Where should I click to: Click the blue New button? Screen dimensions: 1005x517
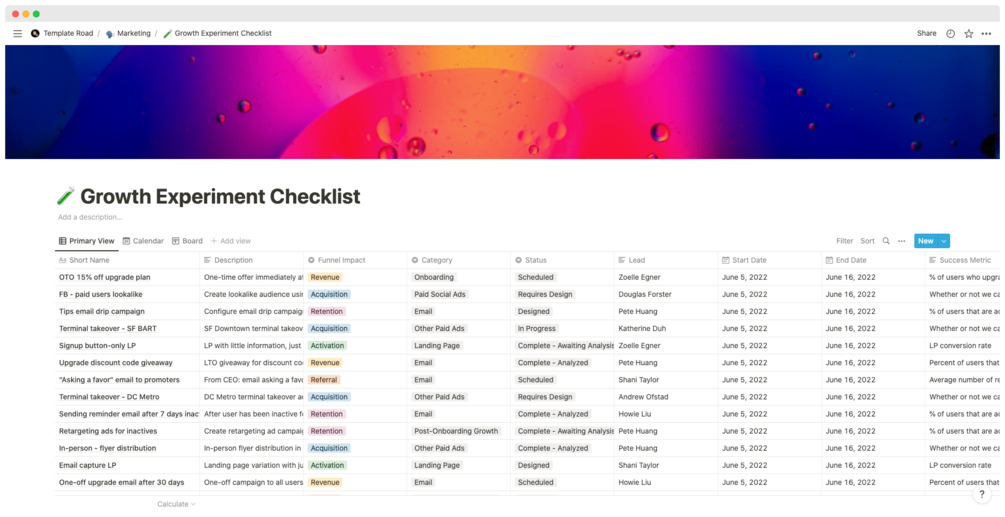[926, 241]
